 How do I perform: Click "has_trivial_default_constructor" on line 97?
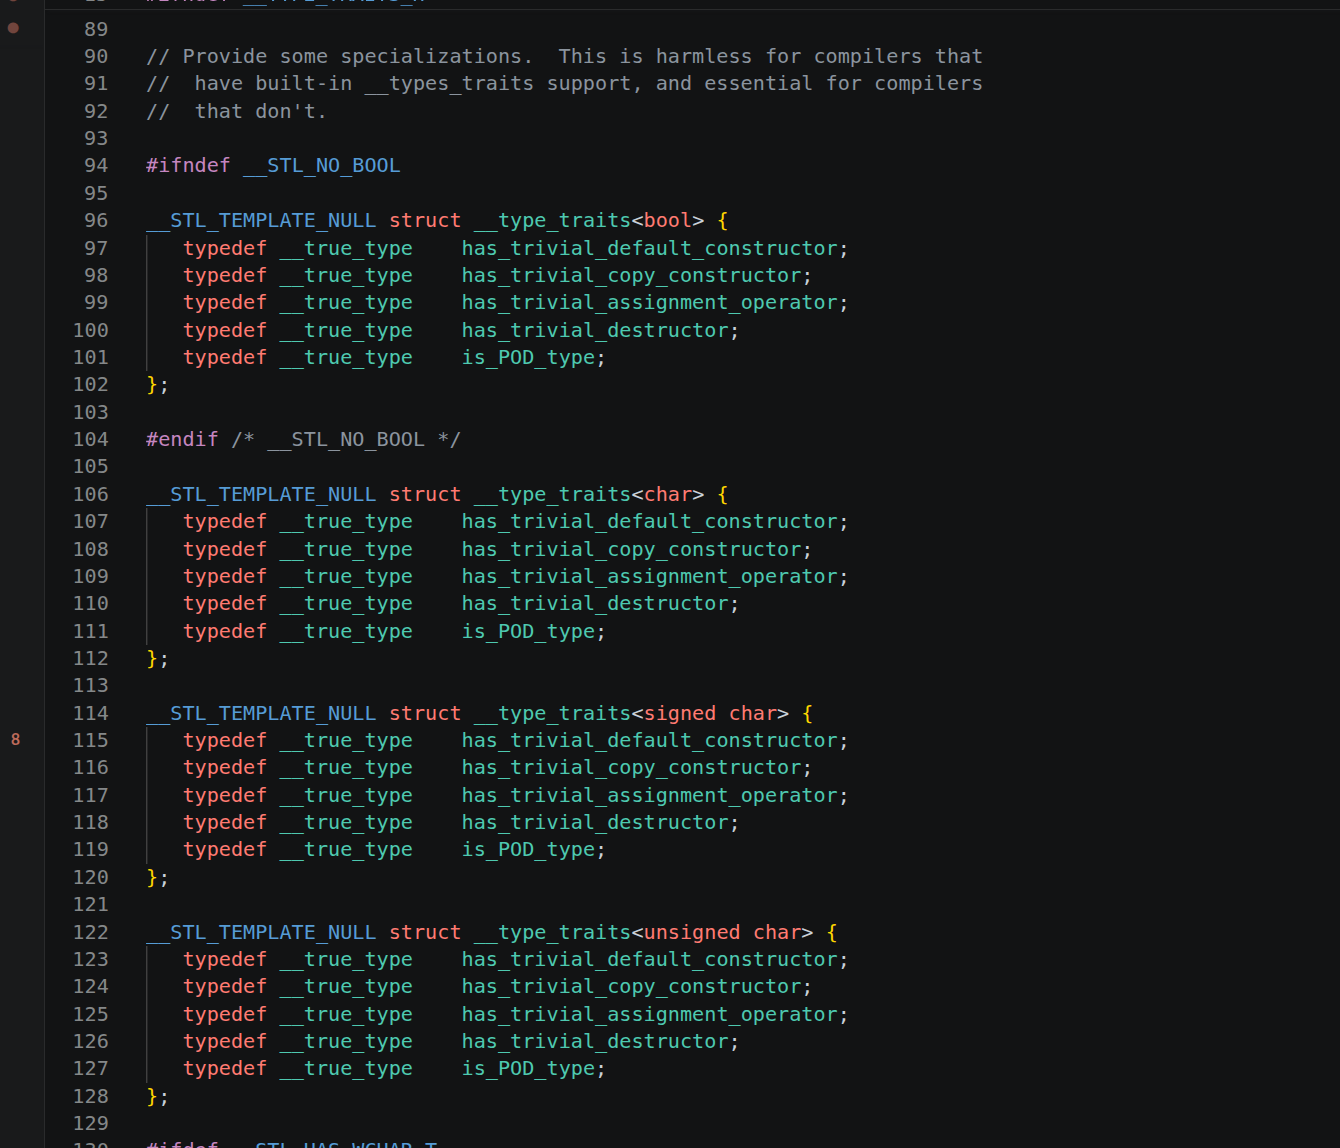coord(650,248)
